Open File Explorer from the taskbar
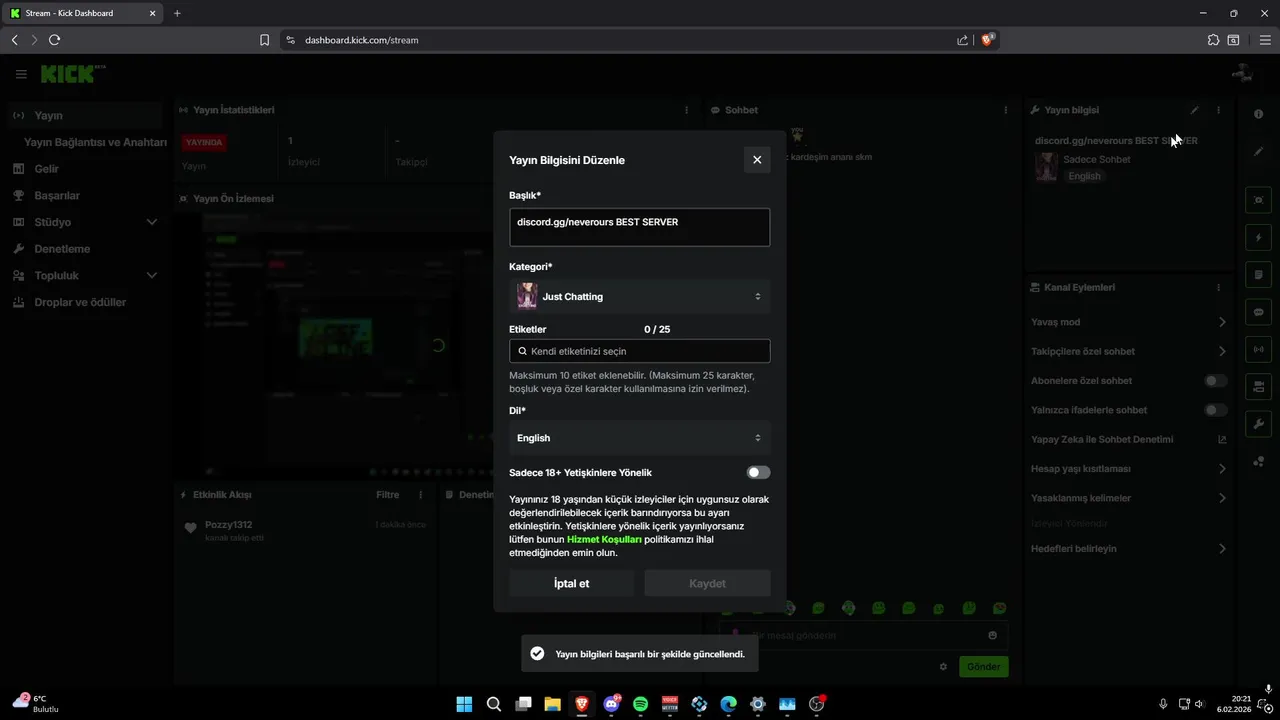1280x720 pixels. (x=552, y=704)
